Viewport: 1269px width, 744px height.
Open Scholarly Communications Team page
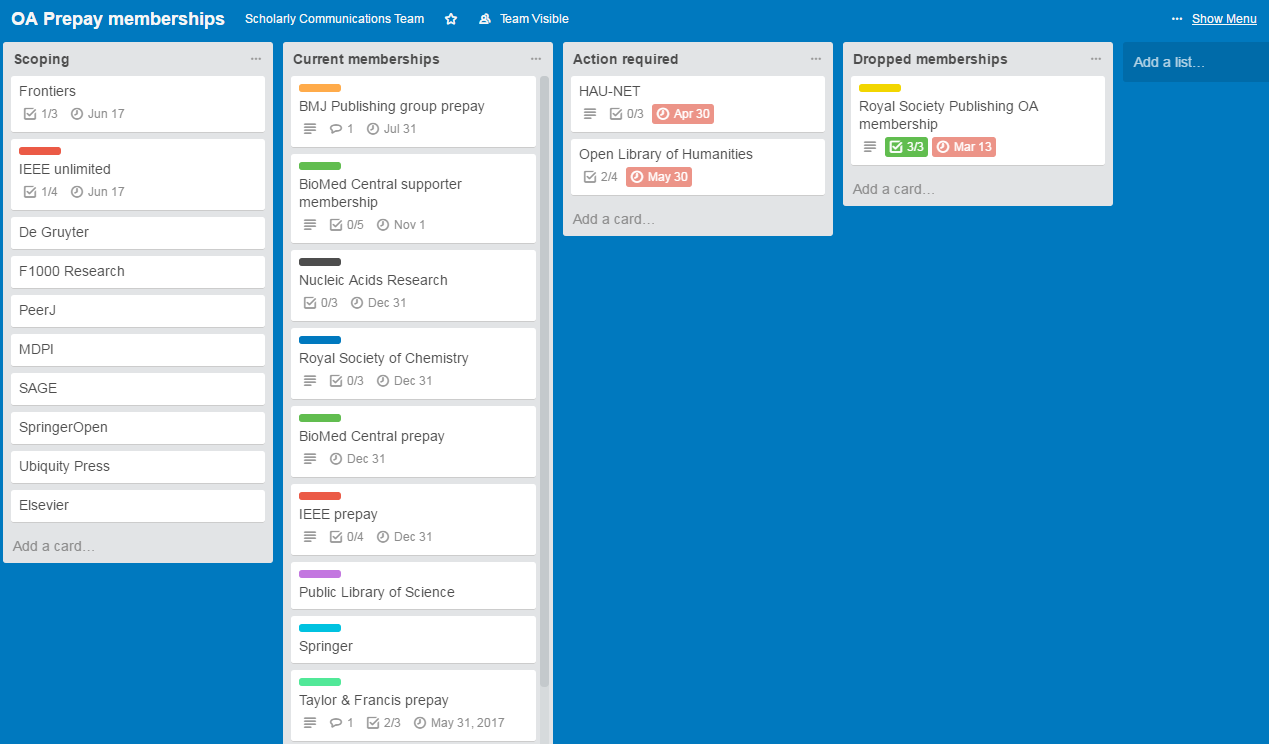click(x=334, y=19)
